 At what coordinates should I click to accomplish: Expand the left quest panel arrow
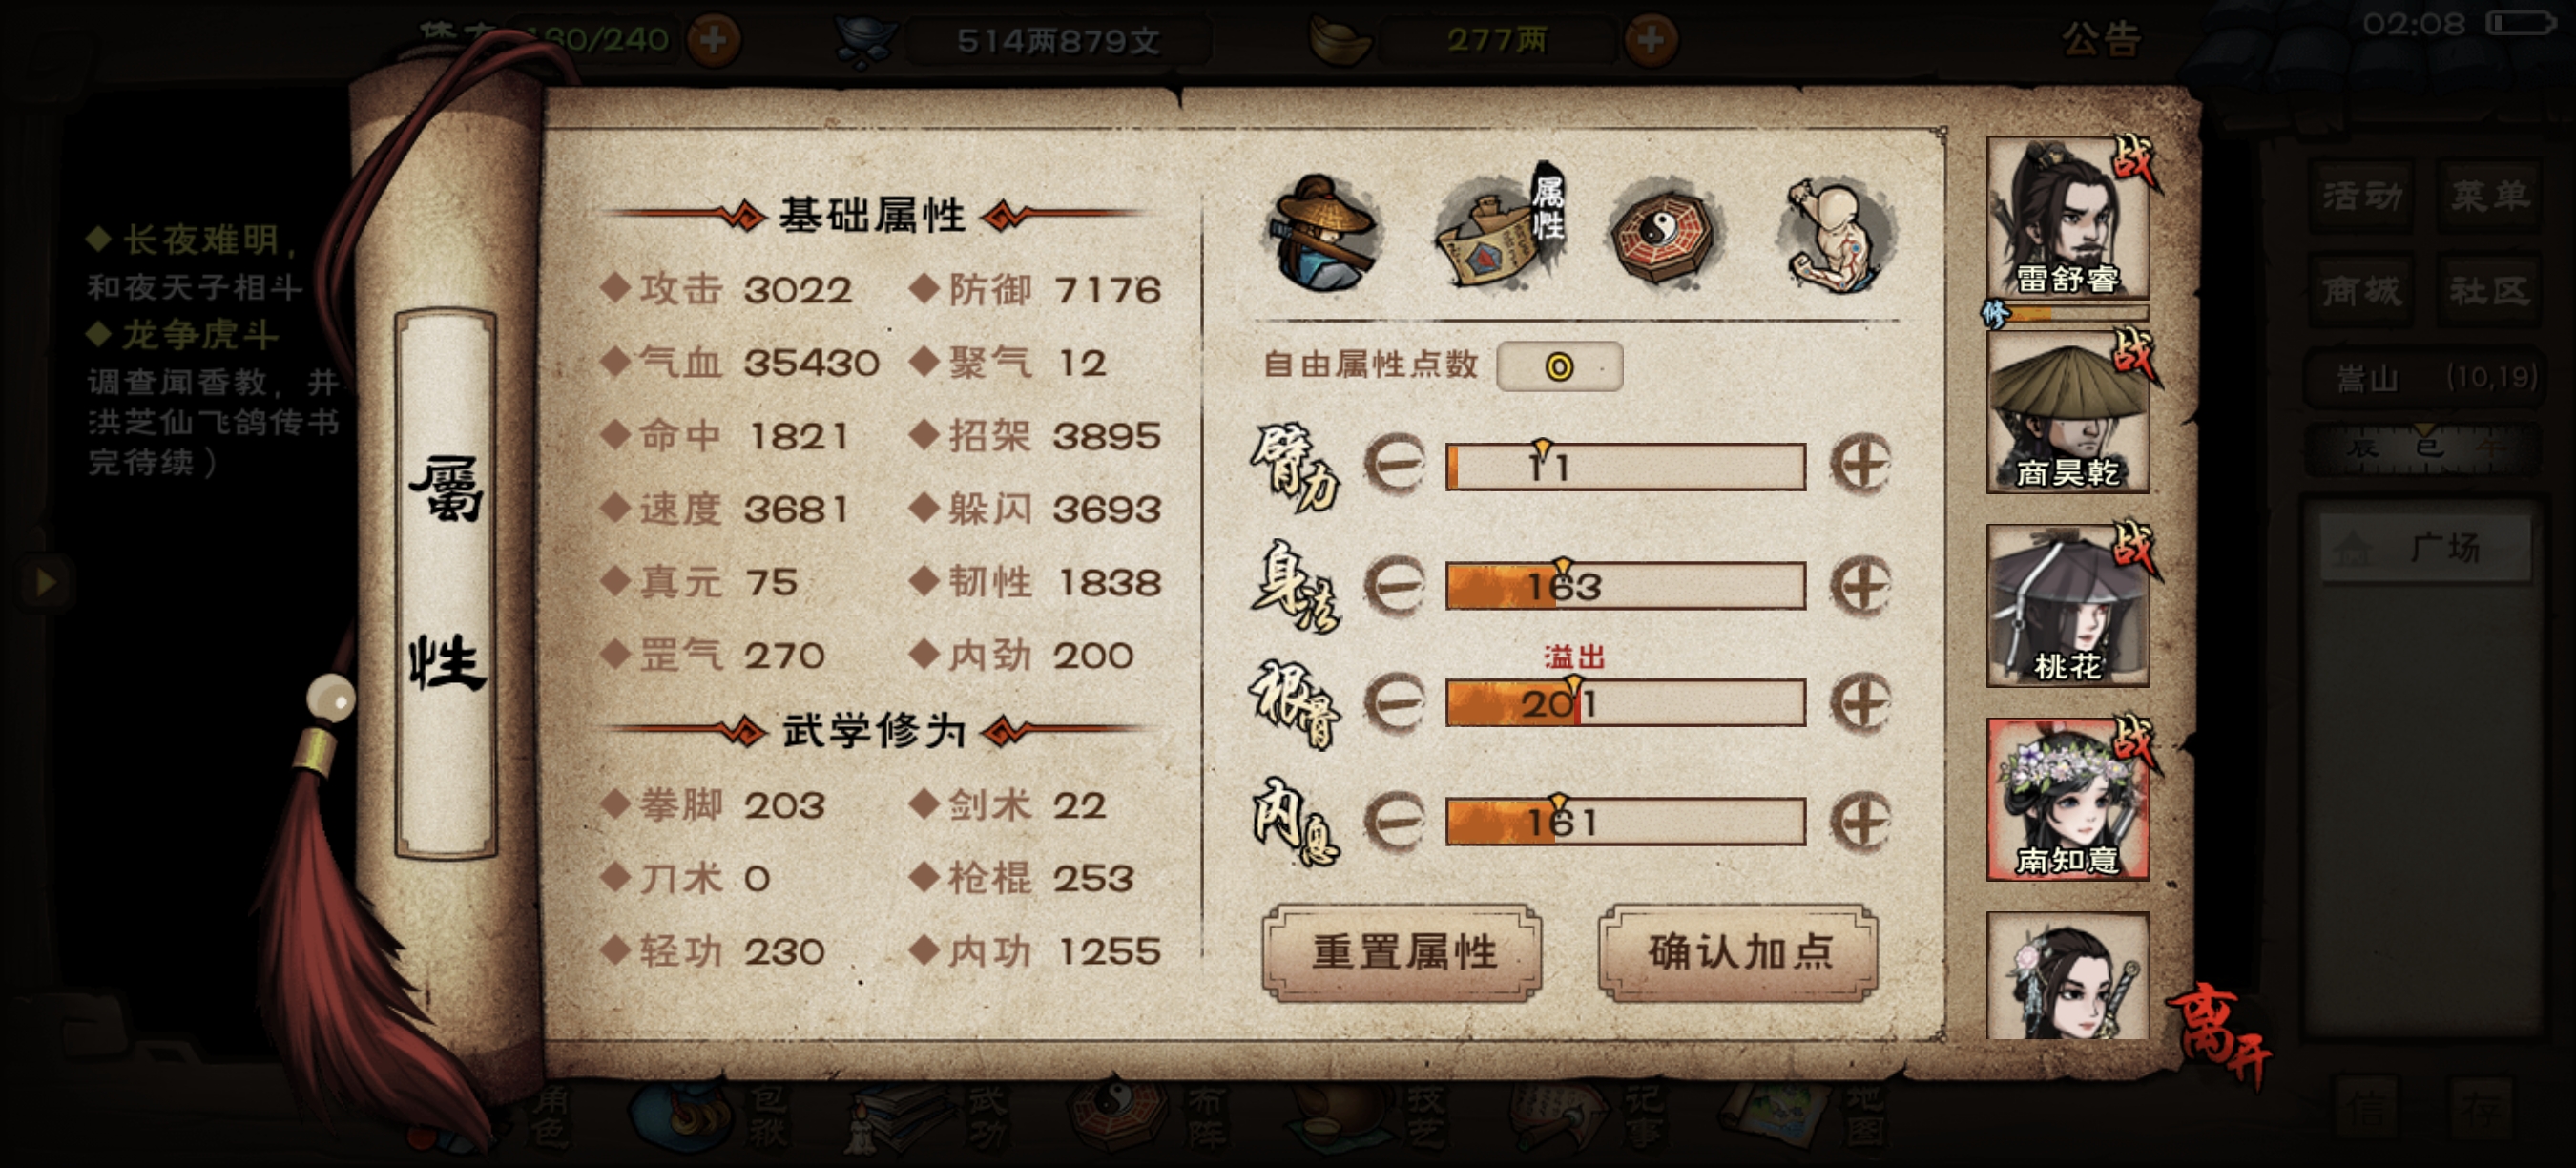(x=45, y=582)
